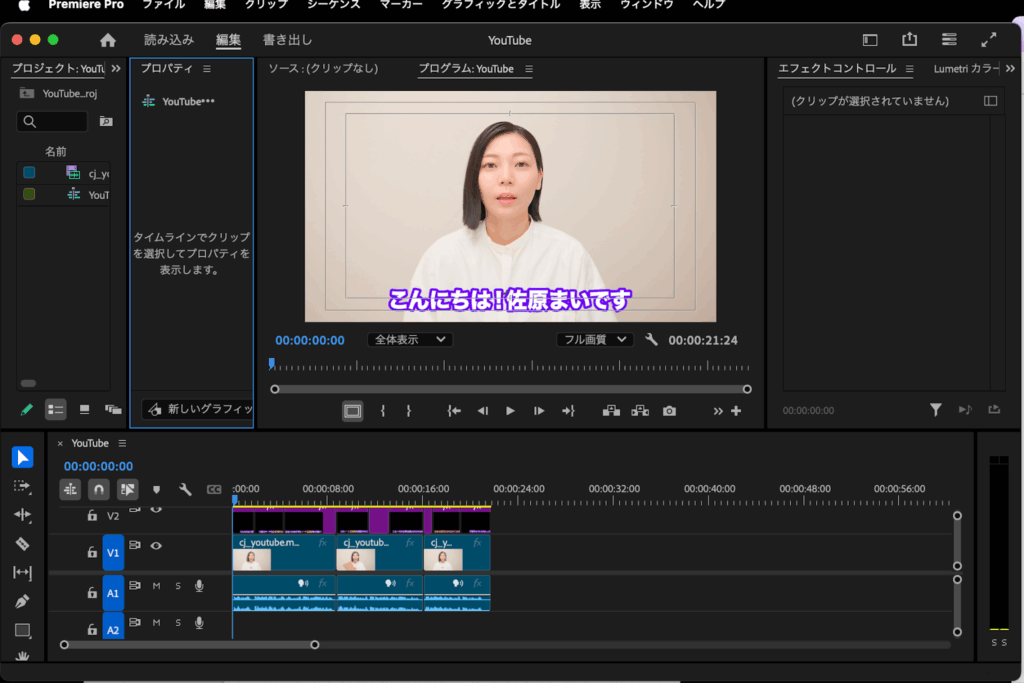Image resolution: width=1024 pixels, height=683 pixels.
Task: Mute the A1 audio track
Action: [156, 586]
